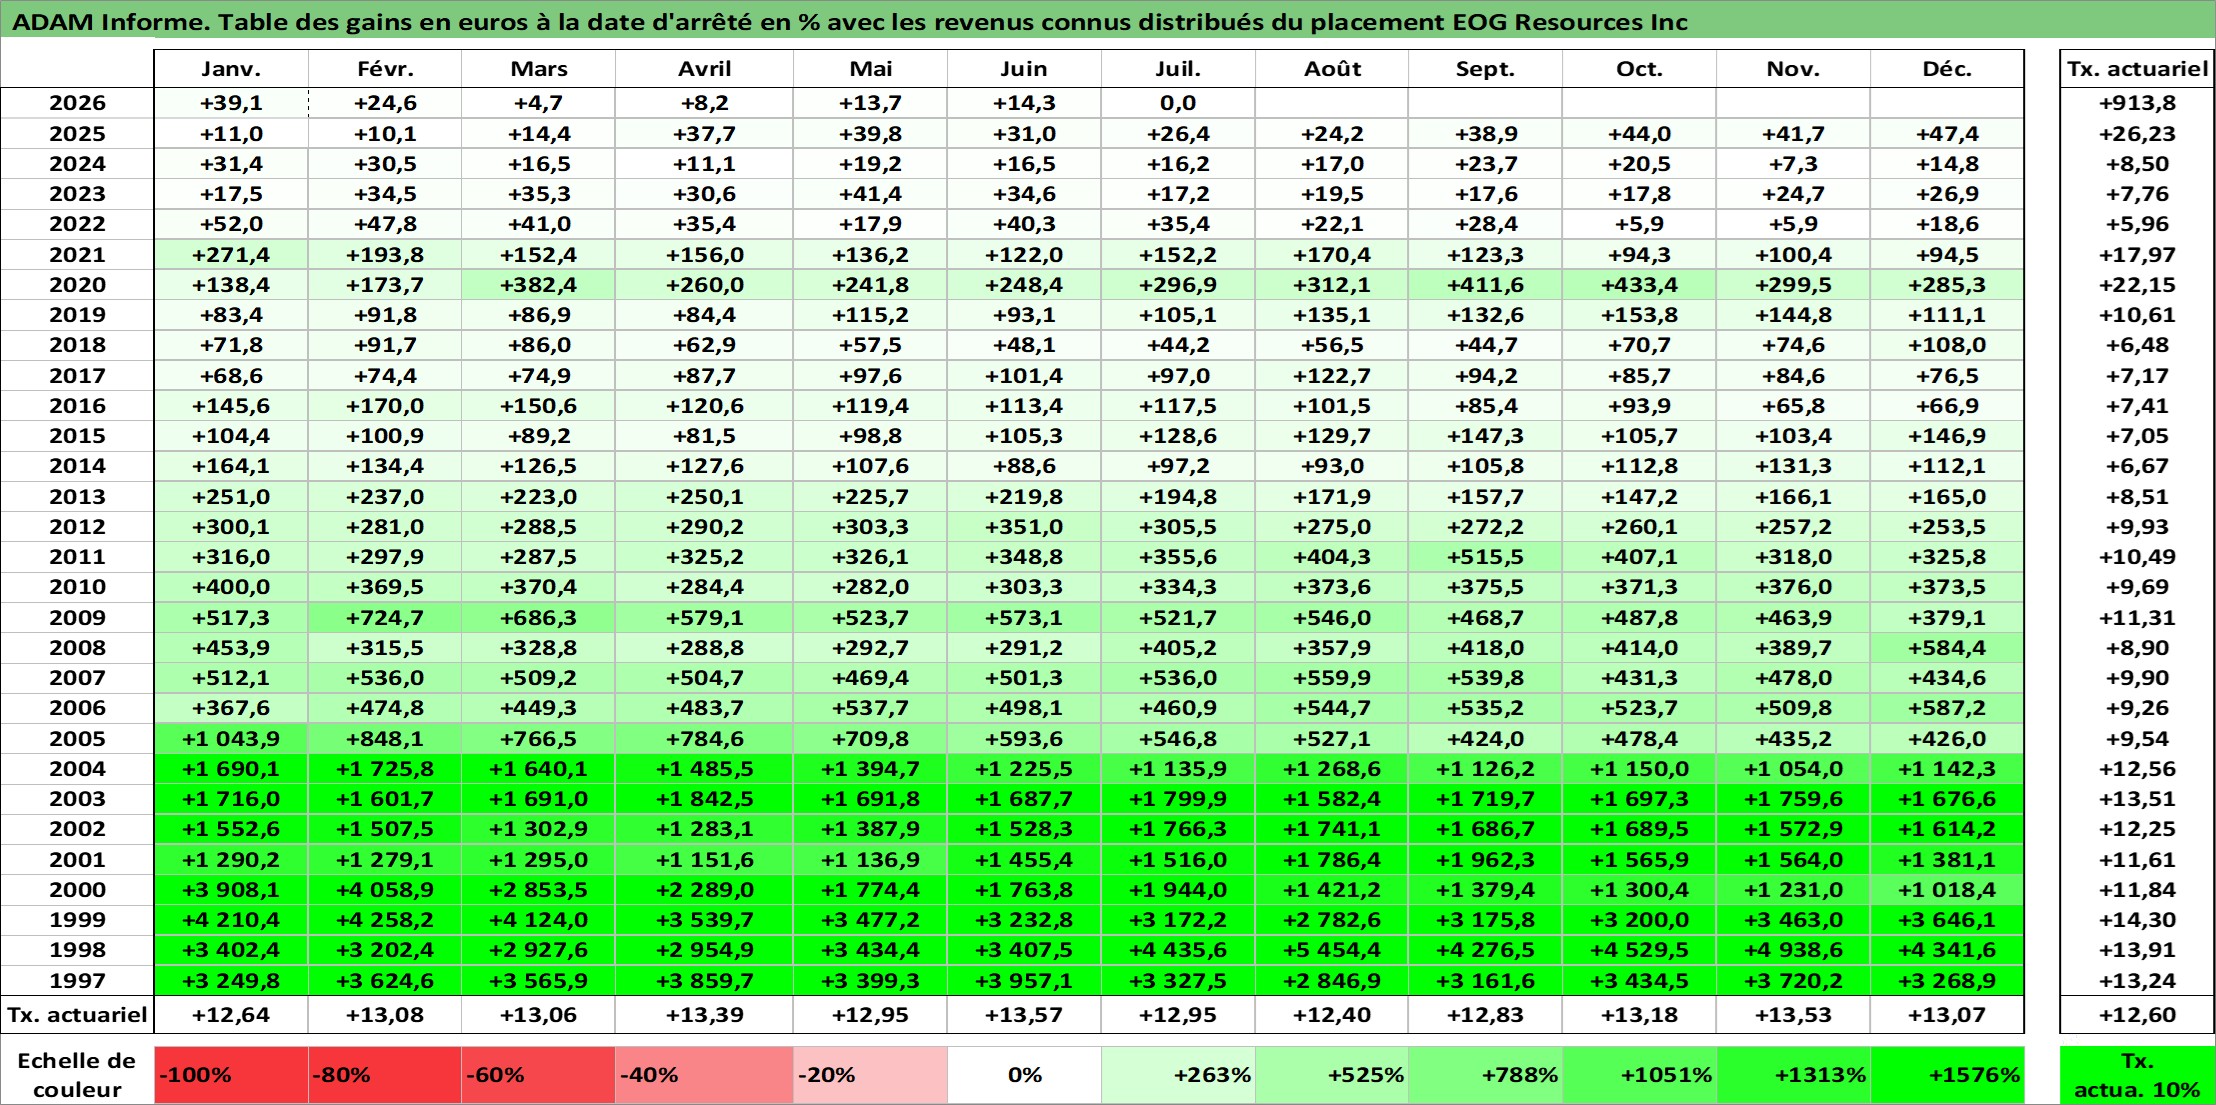Screen dimensions: 2216x1105
Task: Select the 'Nov.' column header
Action: tap(1793, 69)
